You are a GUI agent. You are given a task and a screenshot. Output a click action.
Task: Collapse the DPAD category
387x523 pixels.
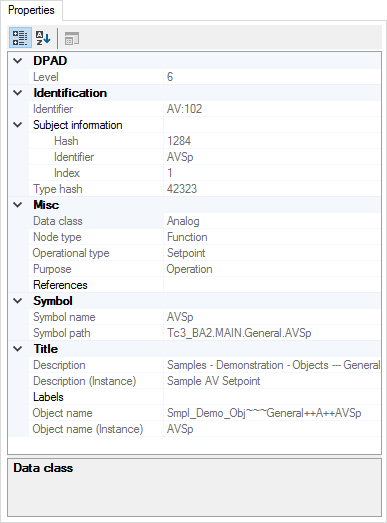[18, 61]
